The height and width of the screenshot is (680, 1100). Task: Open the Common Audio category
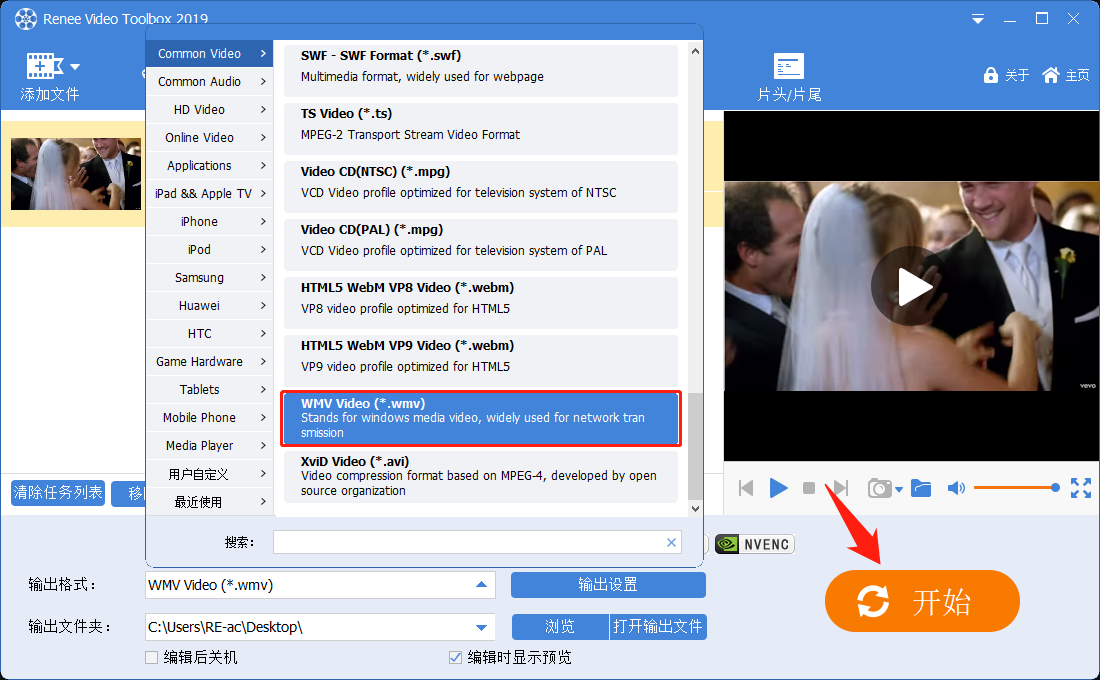(x=209, y=81)
